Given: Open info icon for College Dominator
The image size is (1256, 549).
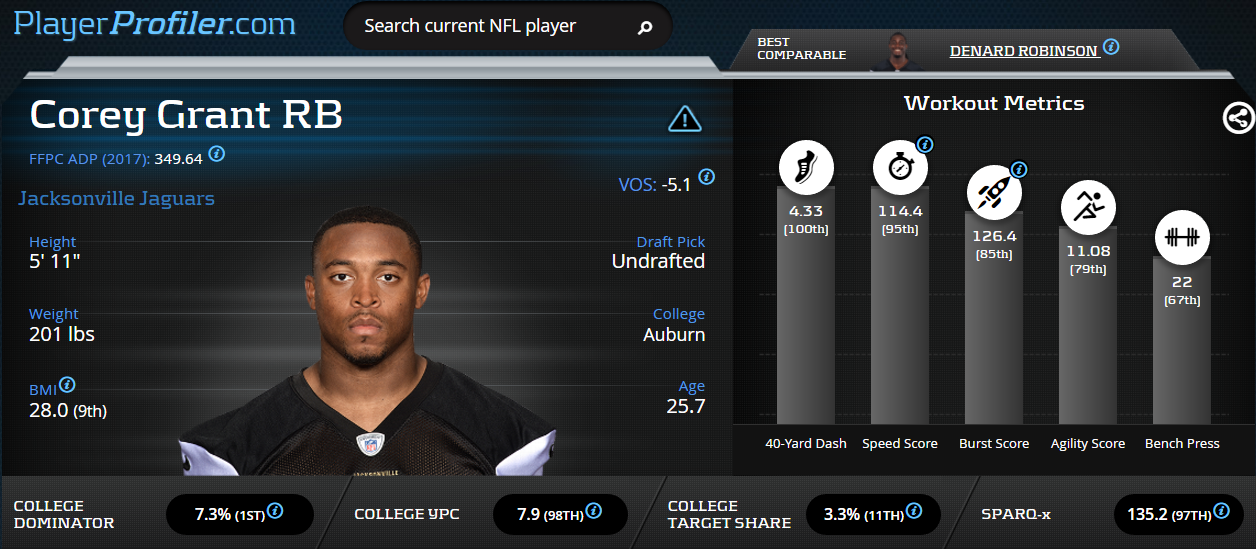Looking at the screenshot, I should pos(275,511).
